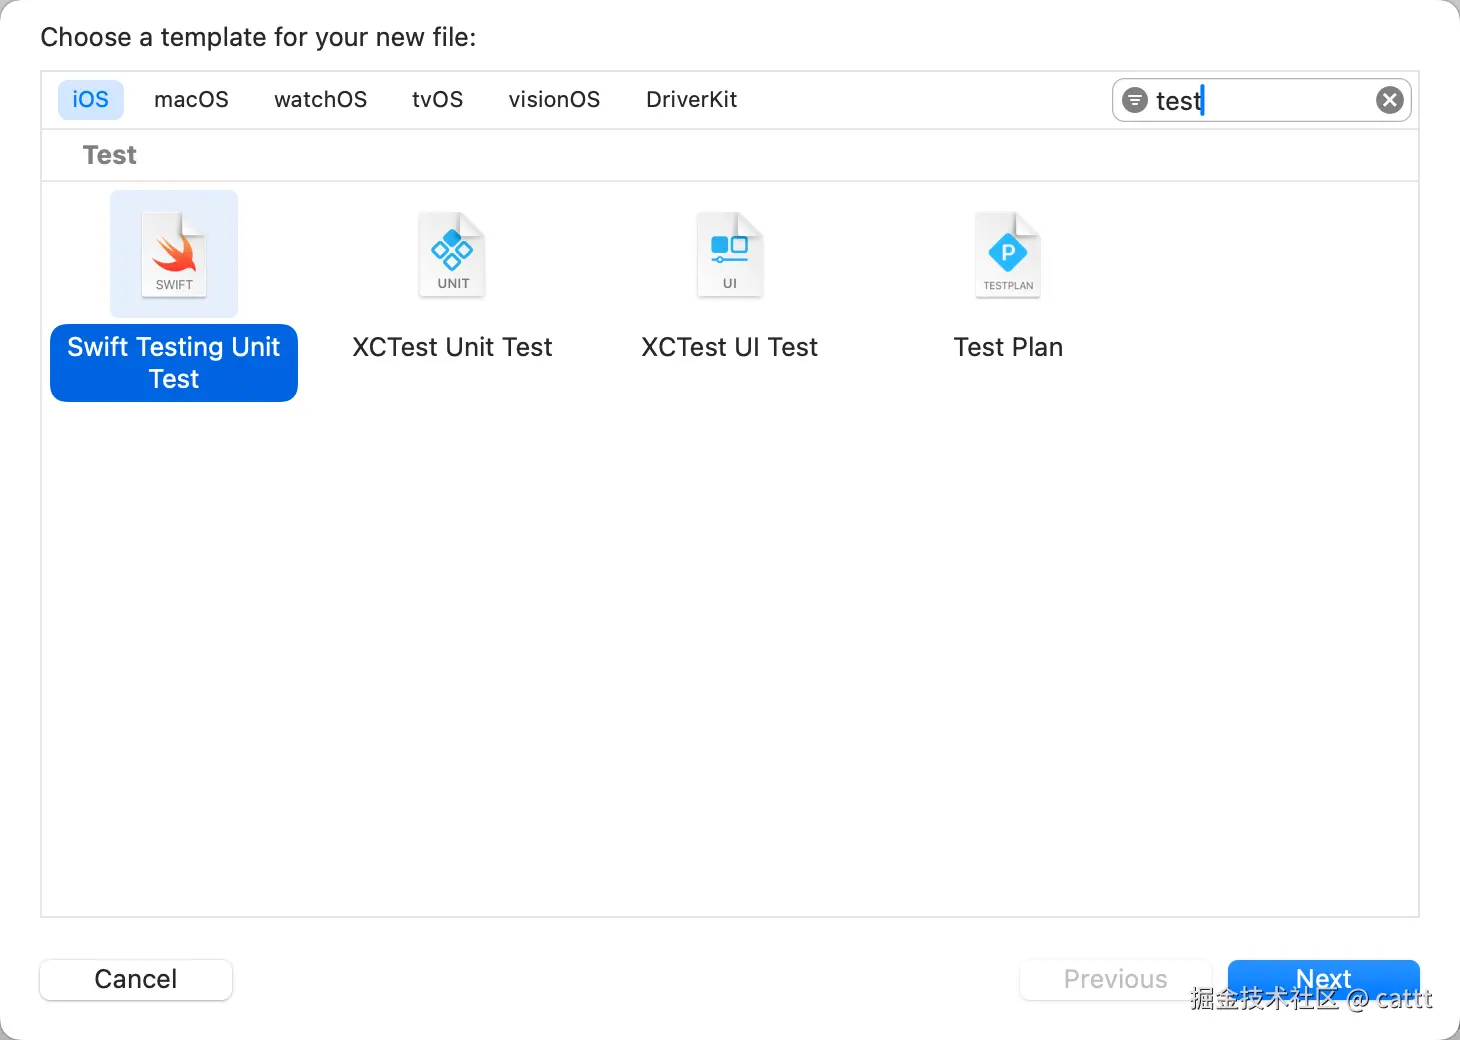Click the filter icon in the search field
The height and width of the screenshot is (1040, 1460).
pos(1134,100)
